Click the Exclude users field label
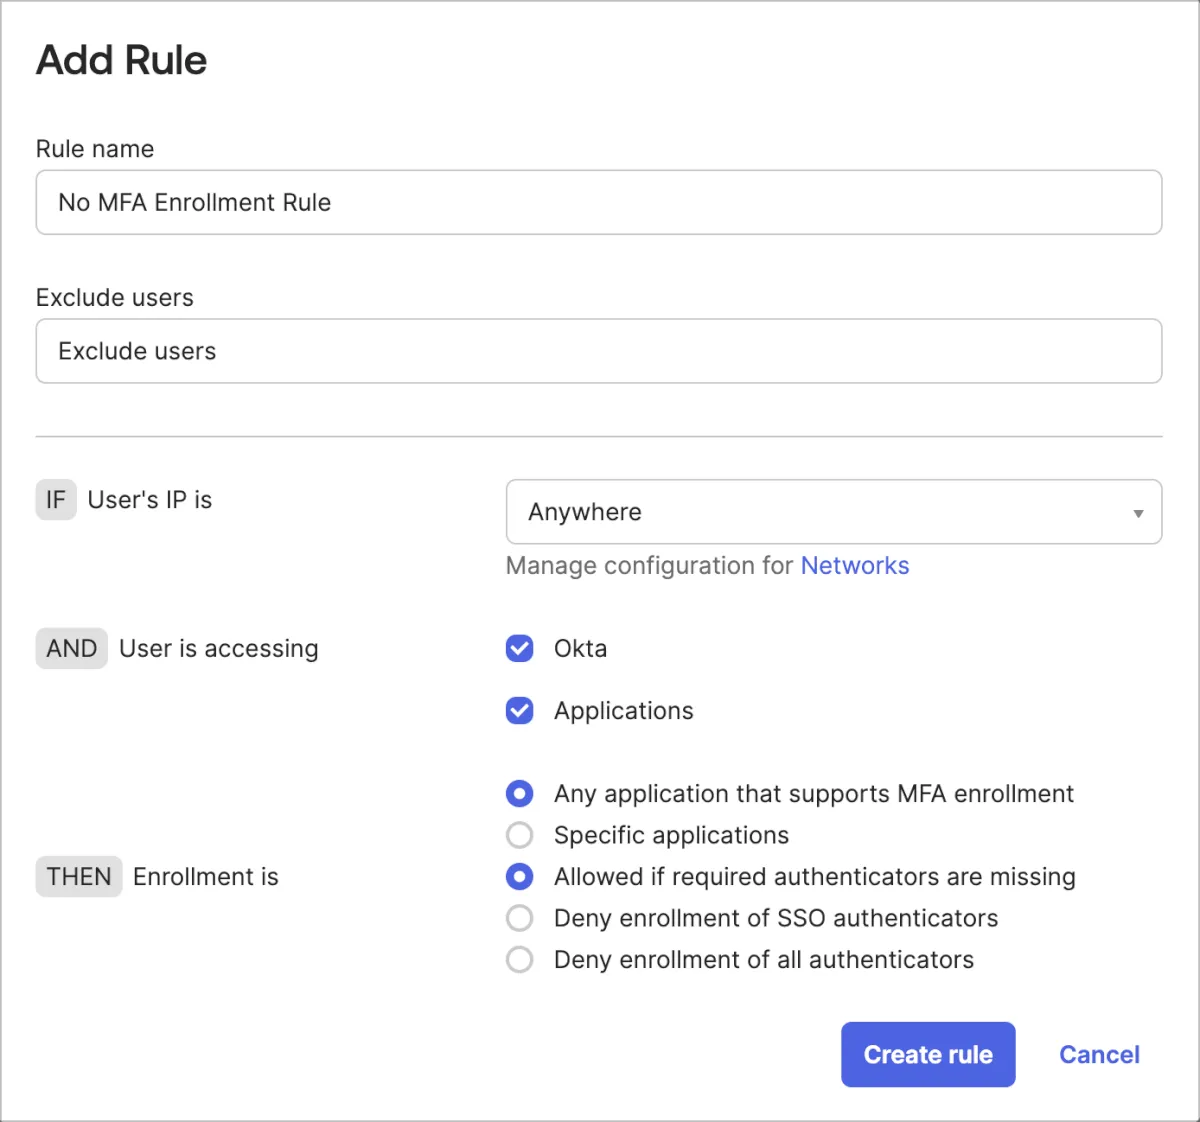The width and height of the screenshot is (1200, 1122). pyautogui.click(x=115, y=298)
